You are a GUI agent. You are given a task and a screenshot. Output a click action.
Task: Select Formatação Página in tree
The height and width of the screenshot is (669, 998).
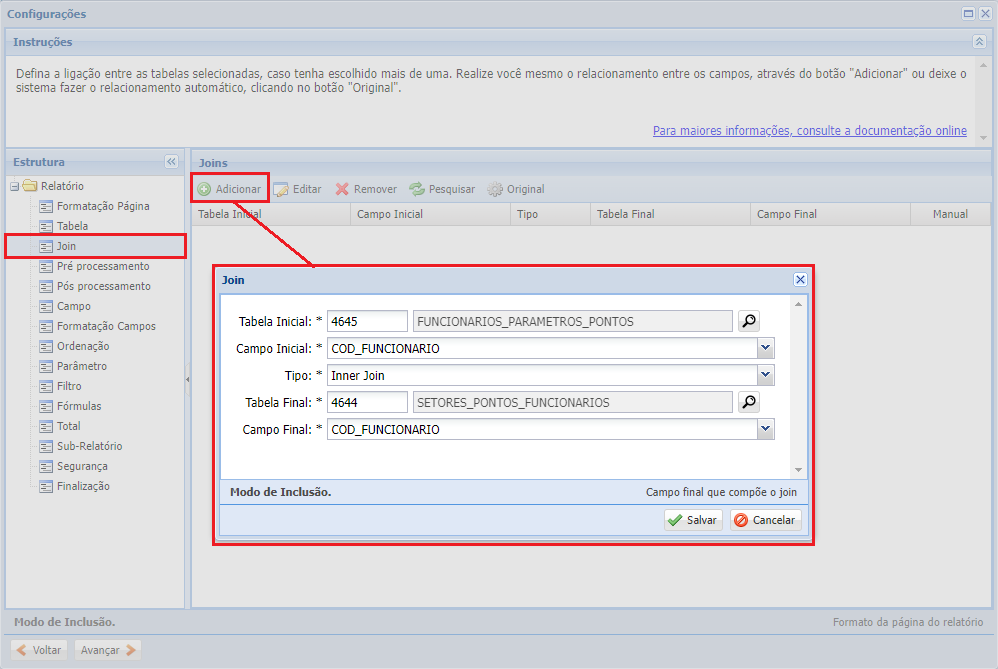point(103,206)
